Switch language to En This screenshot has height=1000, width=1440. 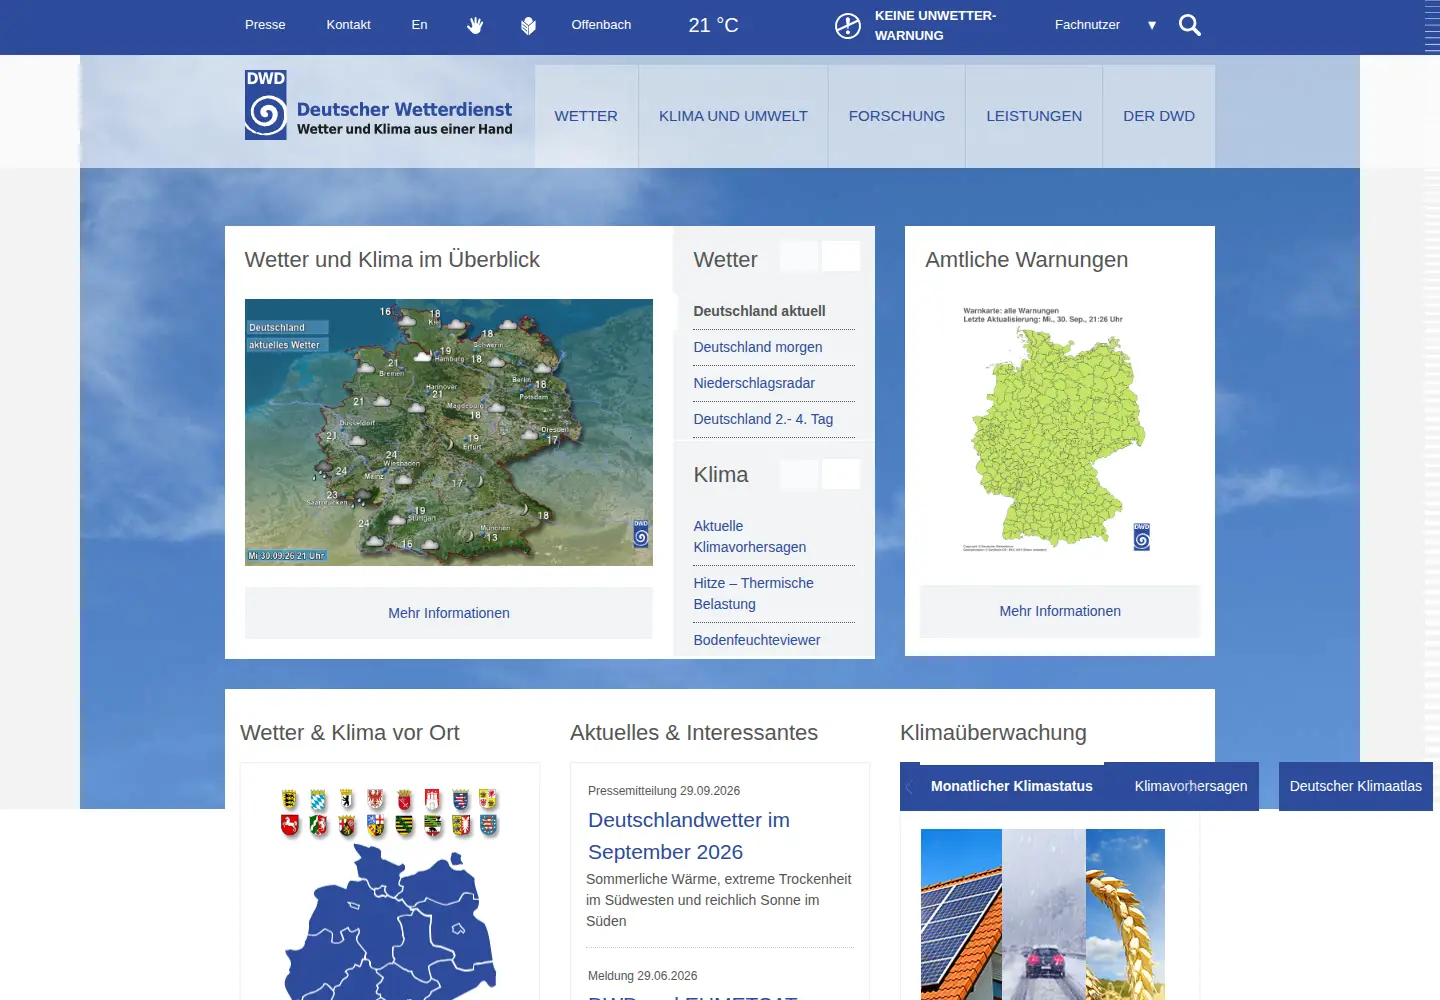point(419,25)
